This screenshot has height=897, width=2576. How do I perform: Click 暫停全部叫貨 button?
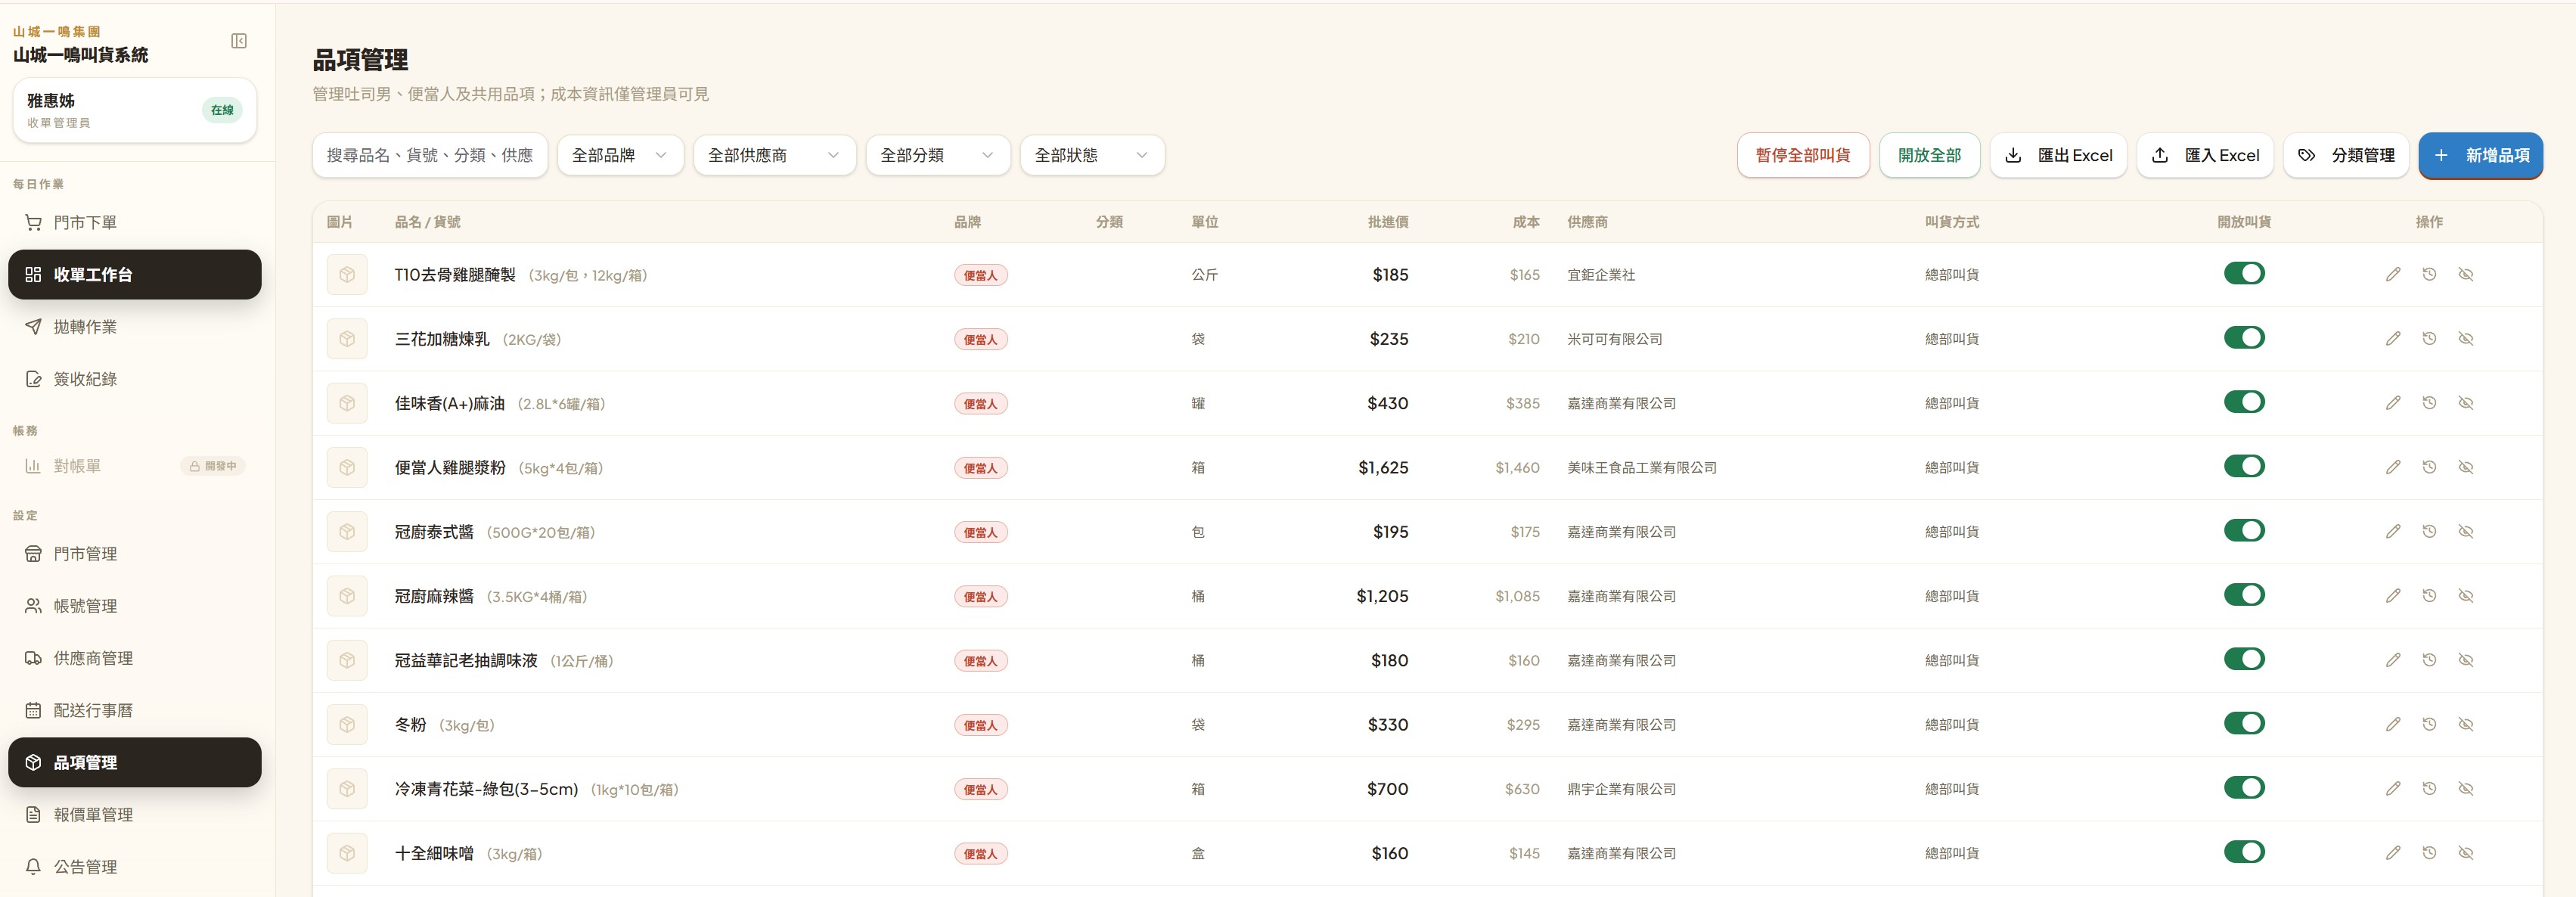[x=1802, y=155]
